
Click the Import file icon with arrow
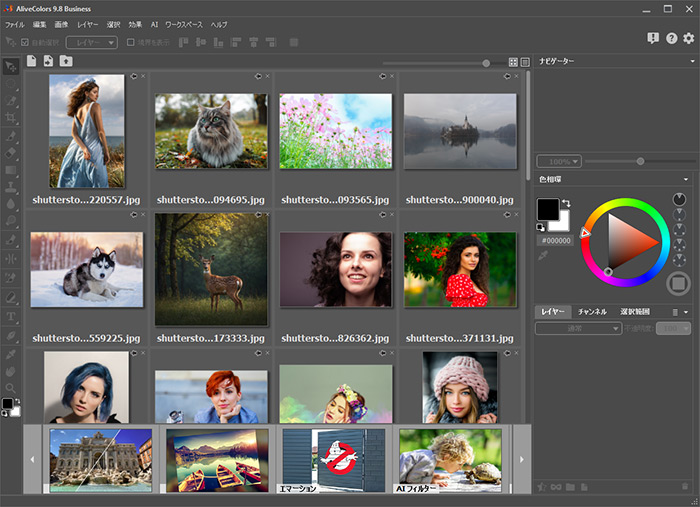(x=48, y=61)
